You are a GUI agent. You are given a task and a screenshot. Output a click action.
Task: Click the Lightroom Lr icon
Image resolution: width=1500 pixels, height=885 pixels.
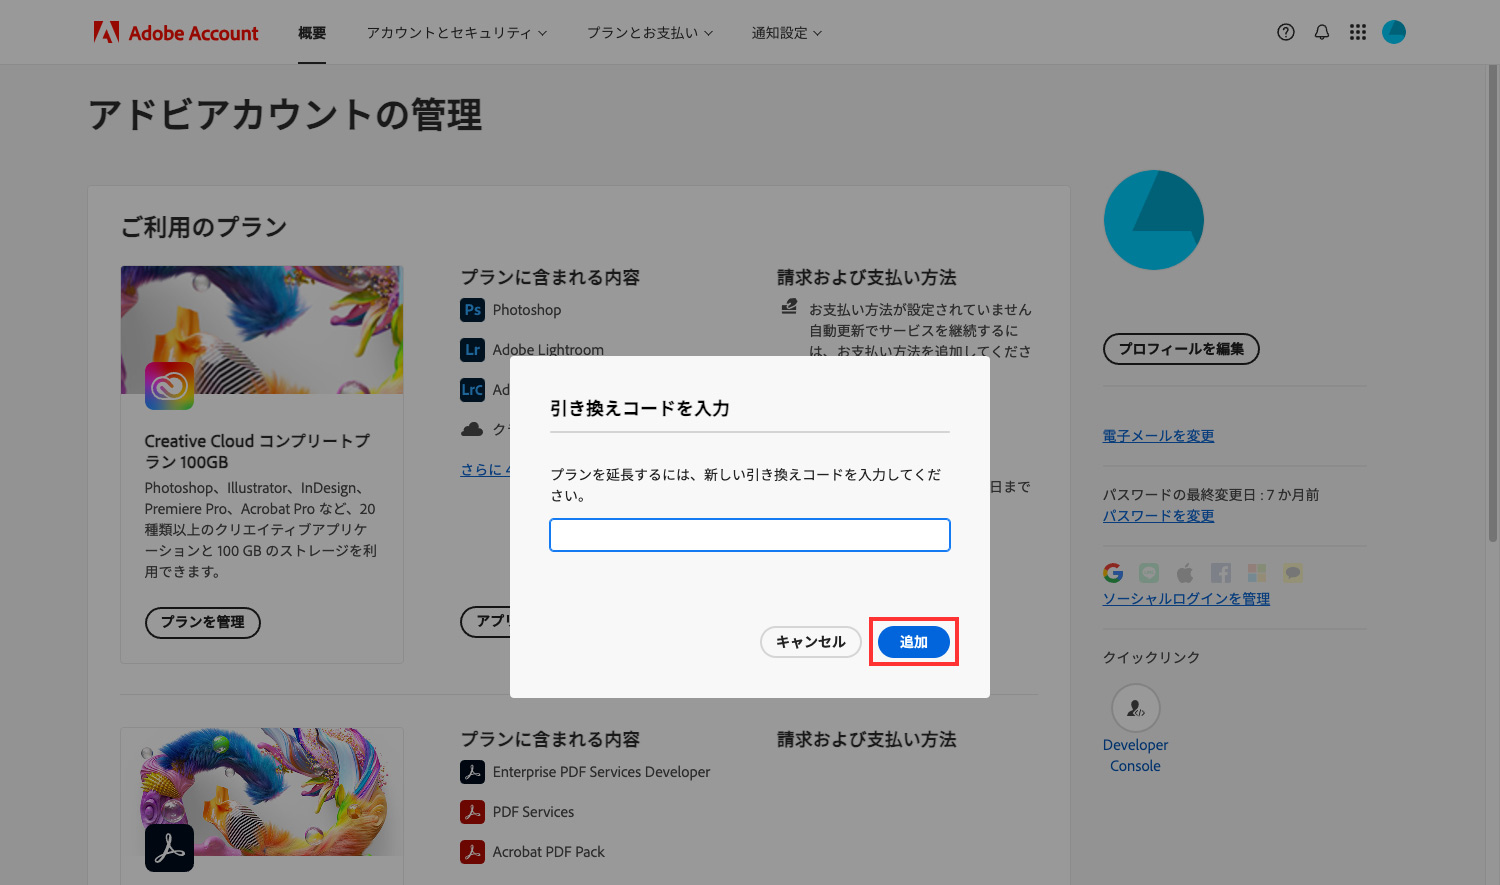coord(472,350)
